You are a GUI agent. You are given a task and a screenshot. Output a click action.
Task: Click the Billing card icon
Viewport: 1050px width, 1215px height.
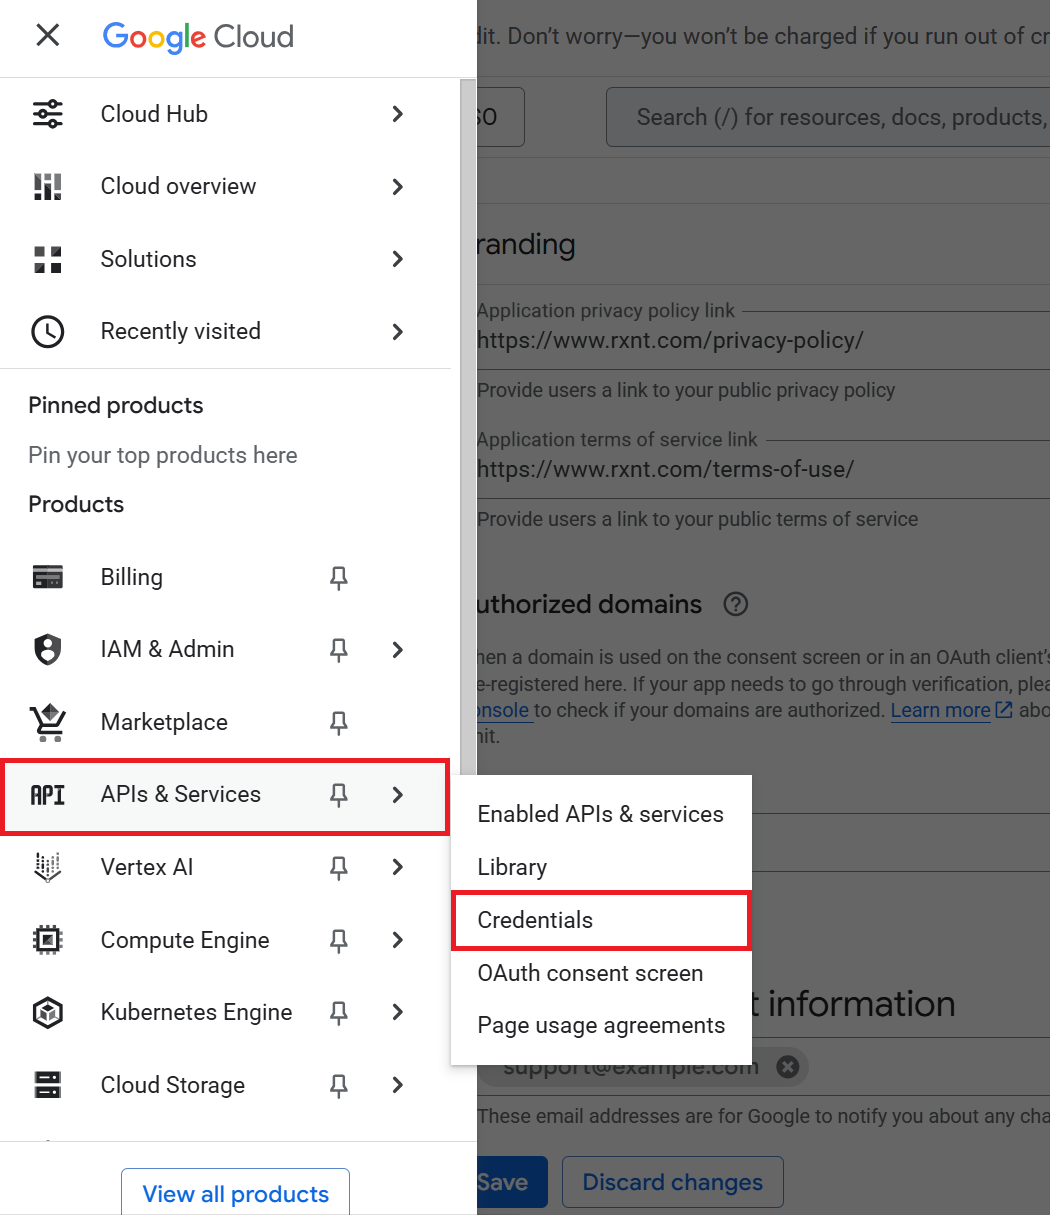tap(48, 577)
